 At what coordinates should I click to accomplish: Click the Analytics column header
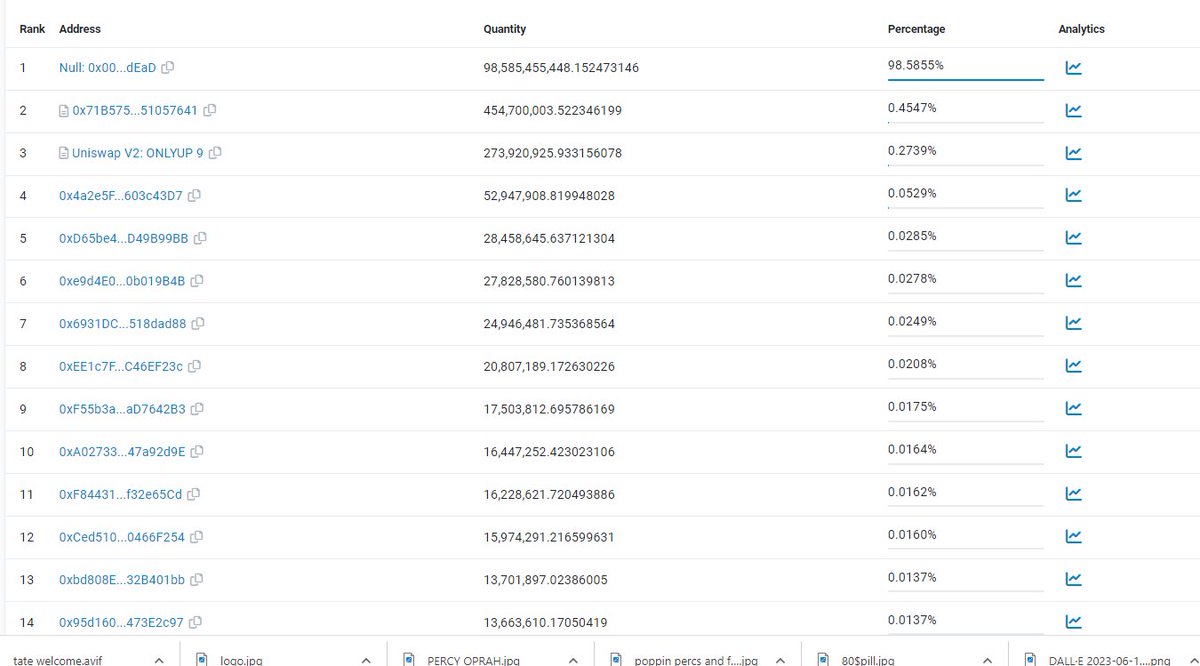(x=1081, y=29)
